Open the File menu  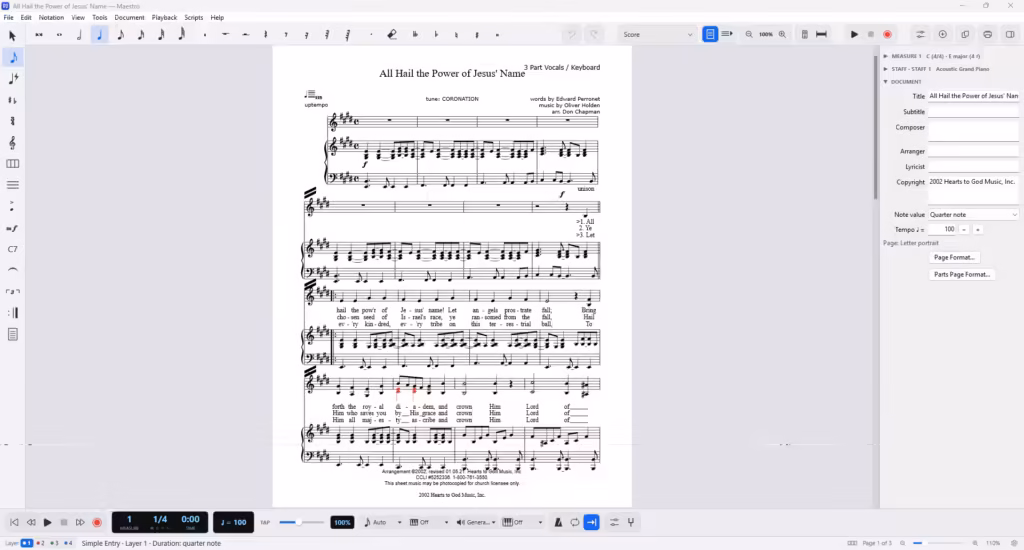click(x=8, y=18)
